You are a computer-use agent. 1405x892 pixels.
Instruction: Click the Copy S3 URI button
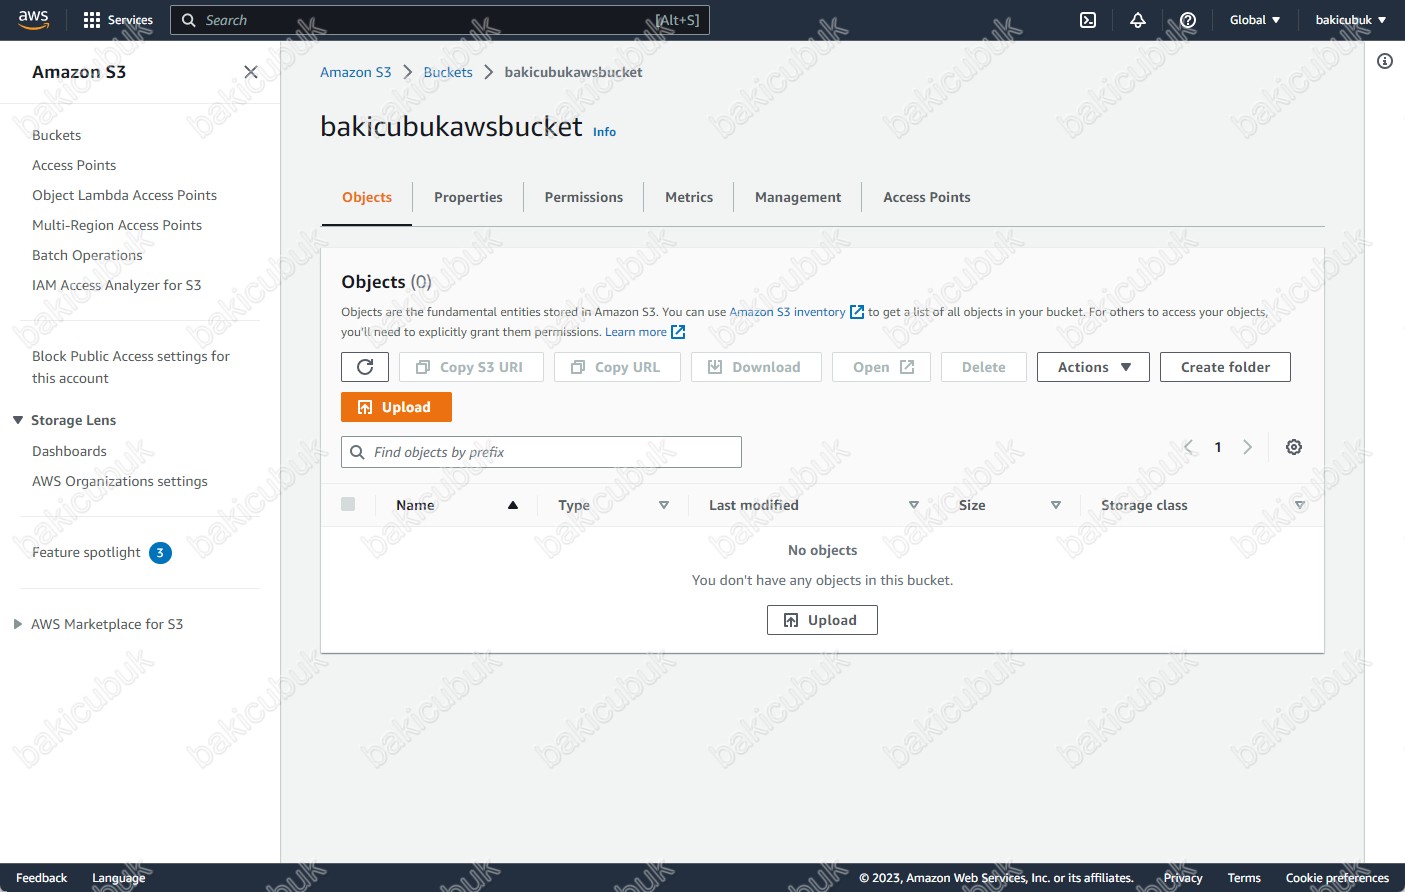[471, 367]
